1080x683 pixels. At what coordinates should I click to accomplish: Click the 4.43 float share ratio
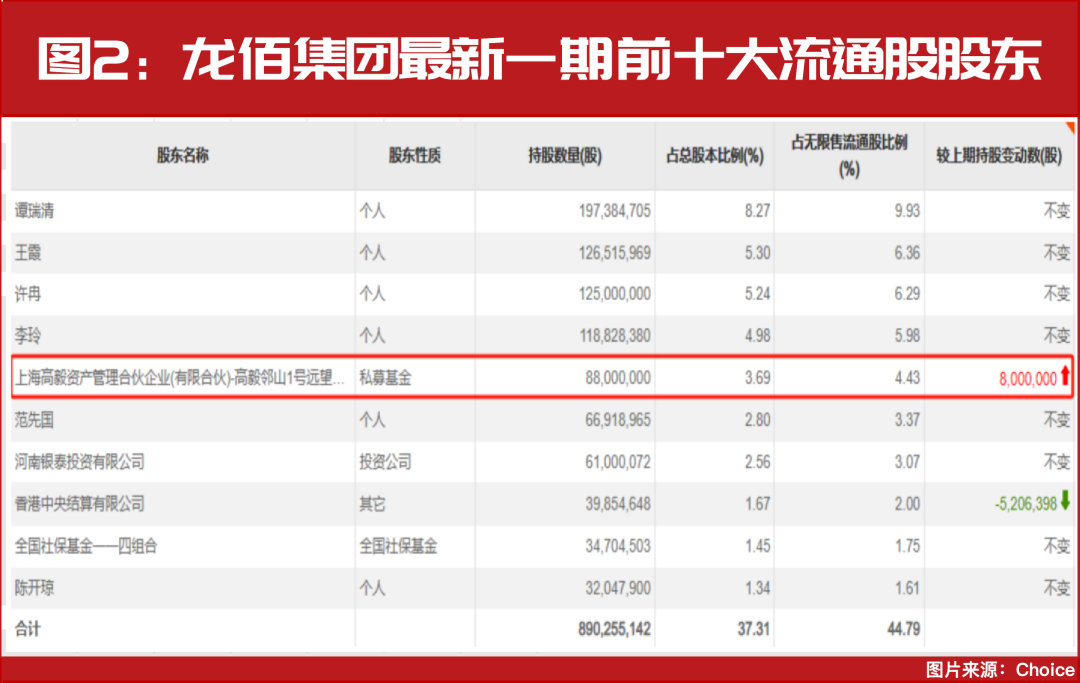907,377
